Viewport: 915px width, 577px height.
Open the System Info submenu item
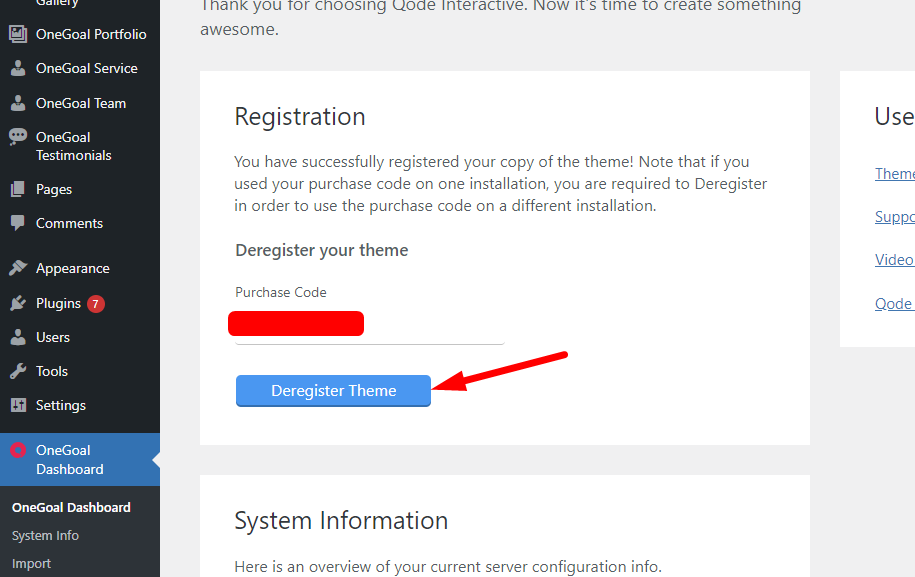pos(46,536)
